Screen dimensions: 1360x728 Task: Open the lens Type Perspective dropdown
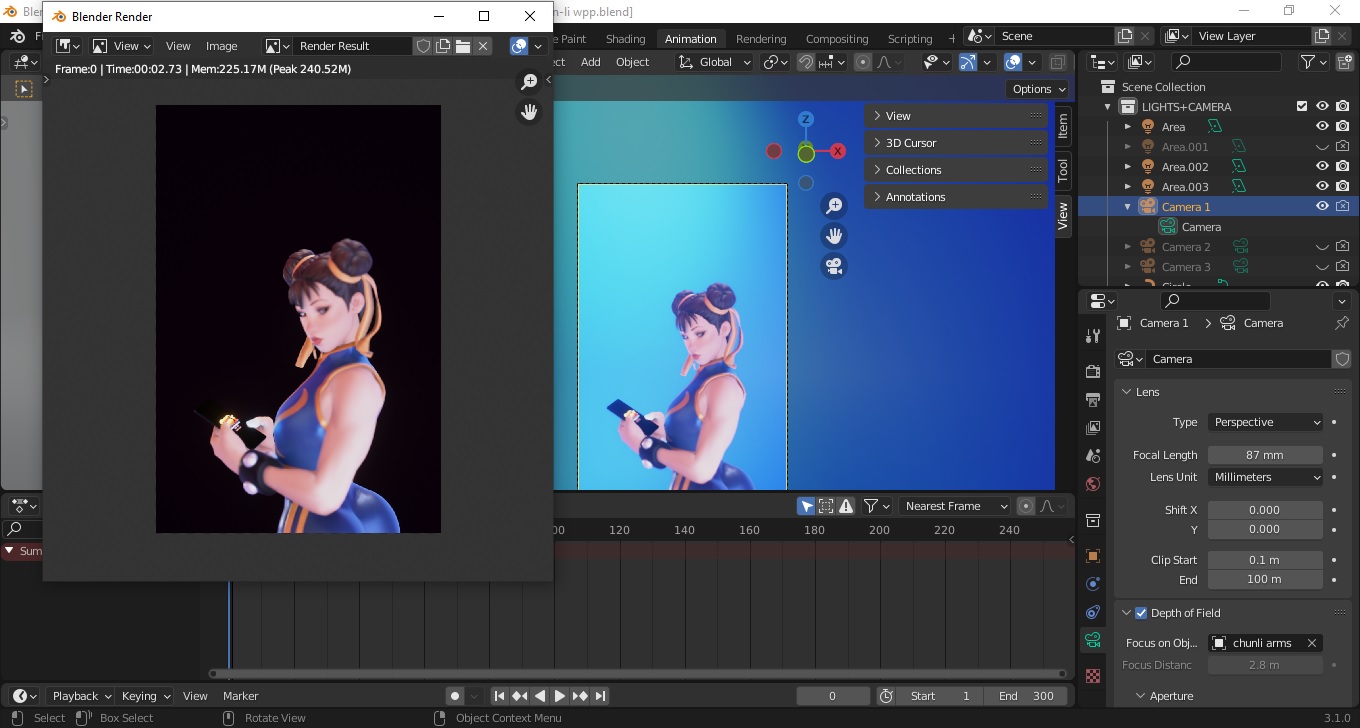[x=1265, y=422]
